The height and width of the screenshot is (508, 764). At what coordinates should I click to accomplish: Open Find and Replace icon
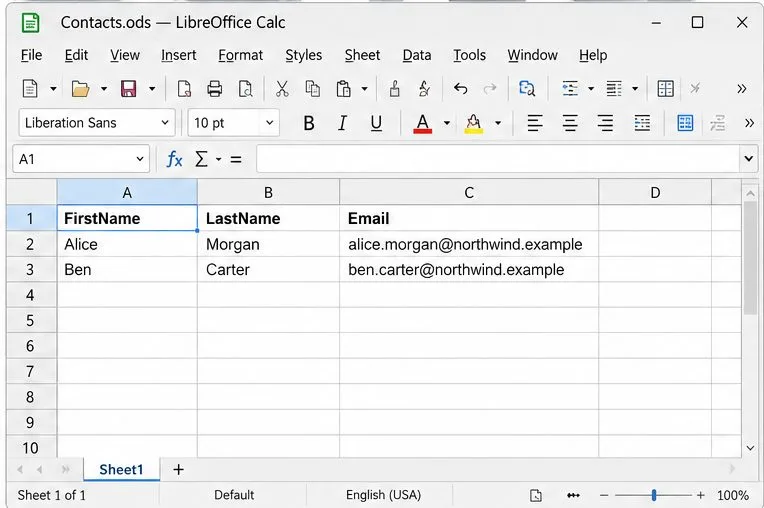pos(527,89)
